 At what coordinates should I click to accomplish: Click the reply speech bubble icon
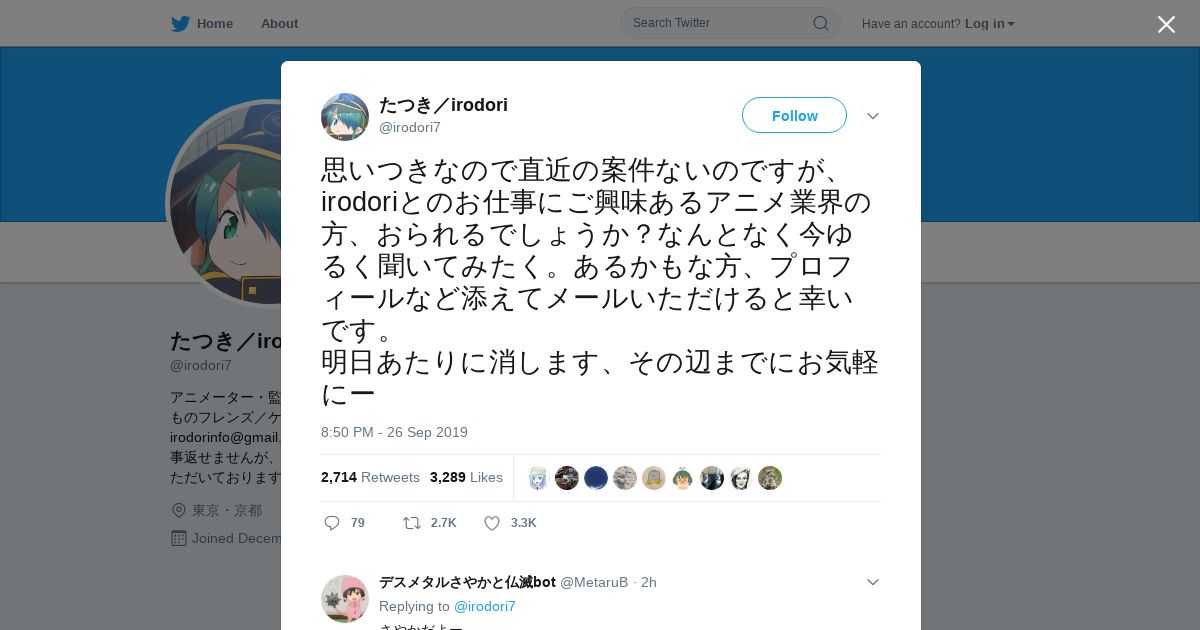[x=332, y=523]
